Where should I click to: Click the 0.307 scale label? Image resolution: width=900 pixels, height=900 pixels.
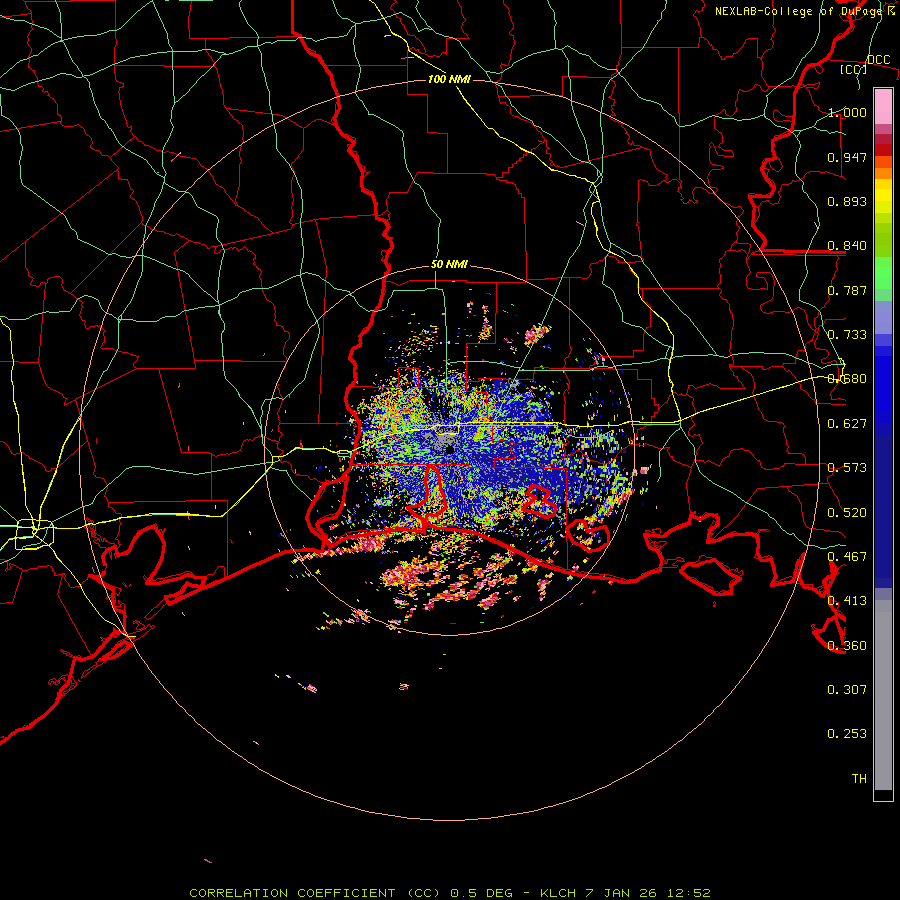pyautogui.click(x=847, y=690)
